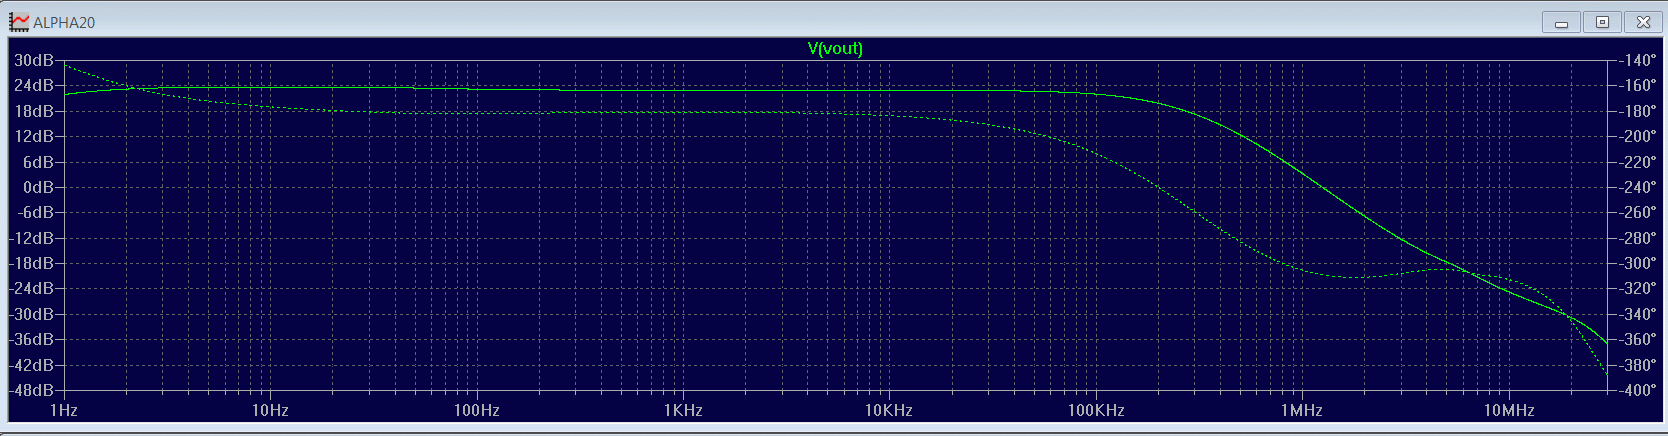Screen dimensions: 1668x436
Task: Click the 1MHz frequency axis label
Action: pos(1302,410)
